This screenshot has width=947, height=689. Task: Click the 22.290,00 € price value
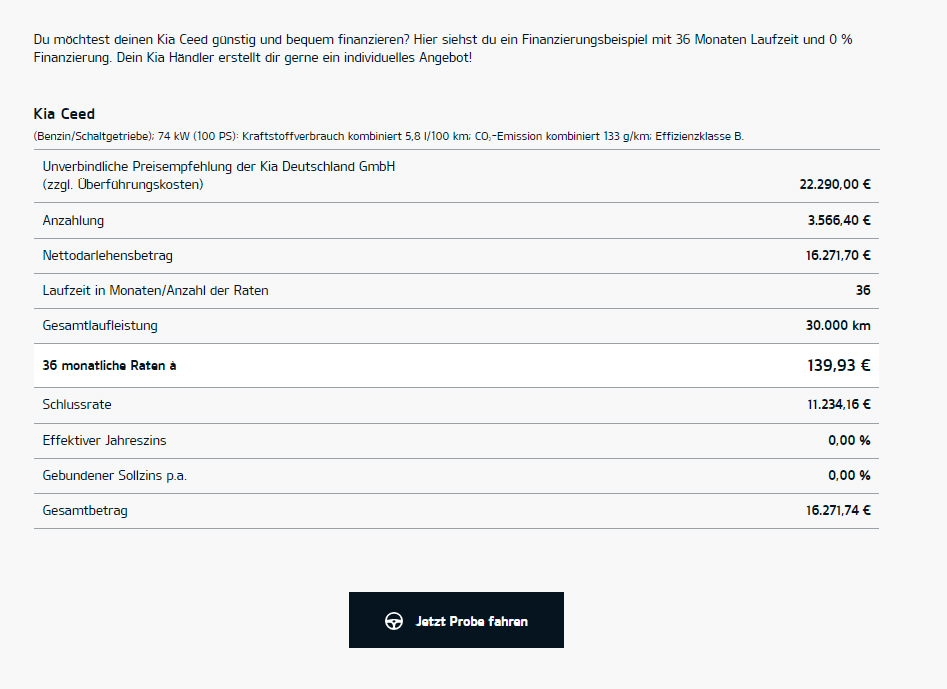point(835,184)
